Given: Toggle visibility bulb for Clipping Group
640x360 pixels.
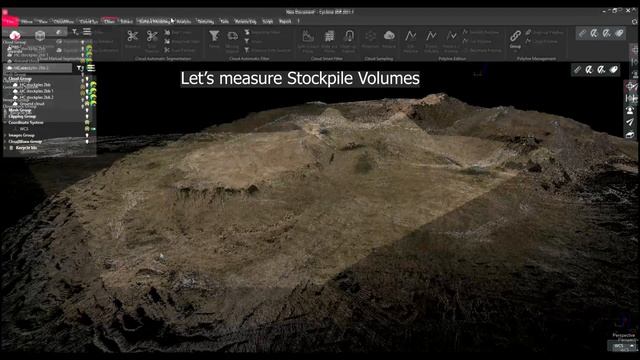Looking at the screenshot, I should point(87,116).
